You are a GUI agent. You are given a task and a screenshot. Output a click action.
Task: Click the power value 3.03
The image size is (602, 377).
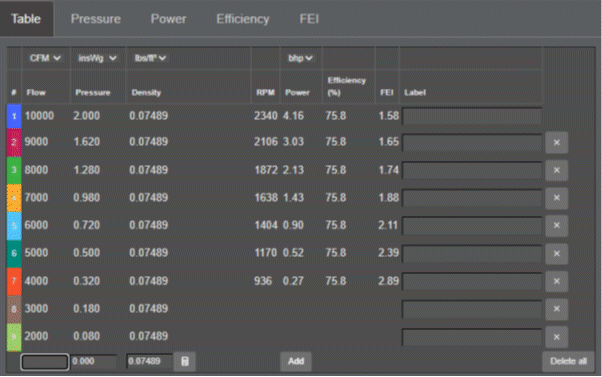click(293, 142)
